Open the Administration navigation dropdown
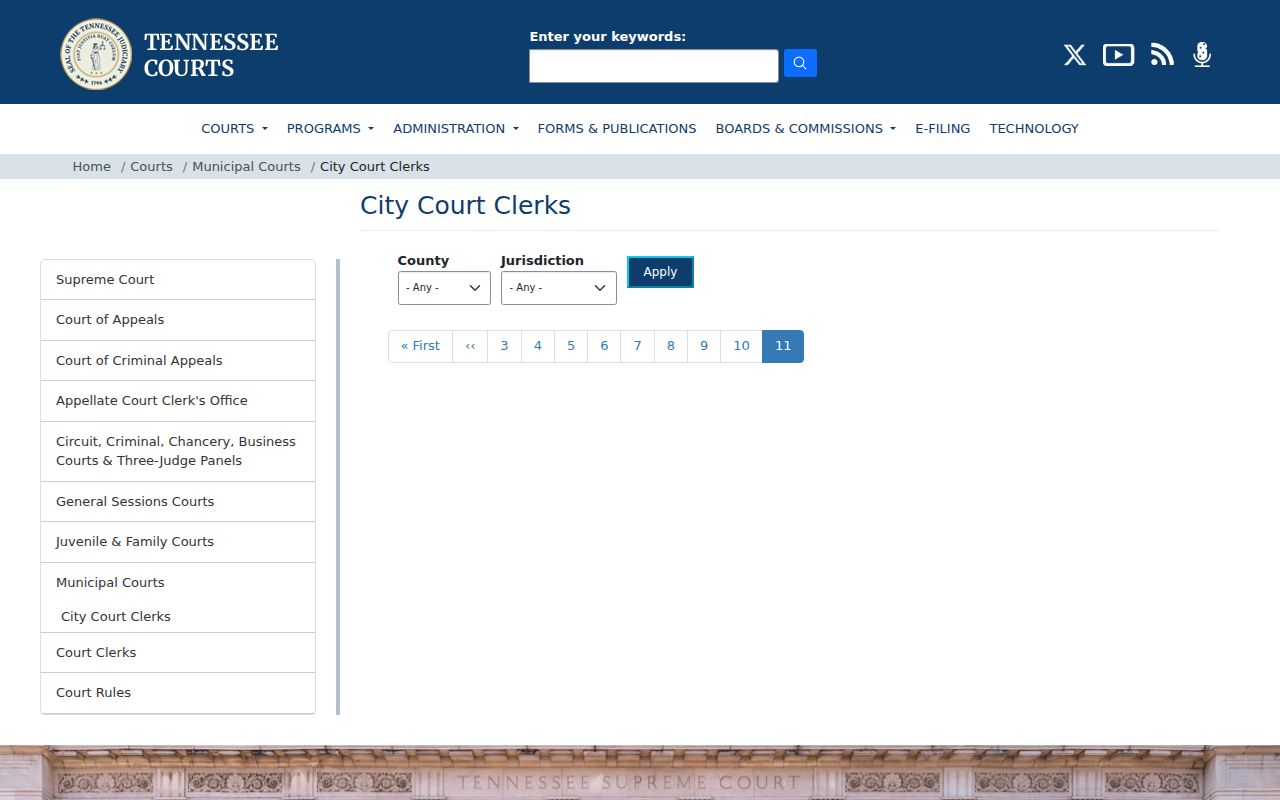 coord(456,128)
